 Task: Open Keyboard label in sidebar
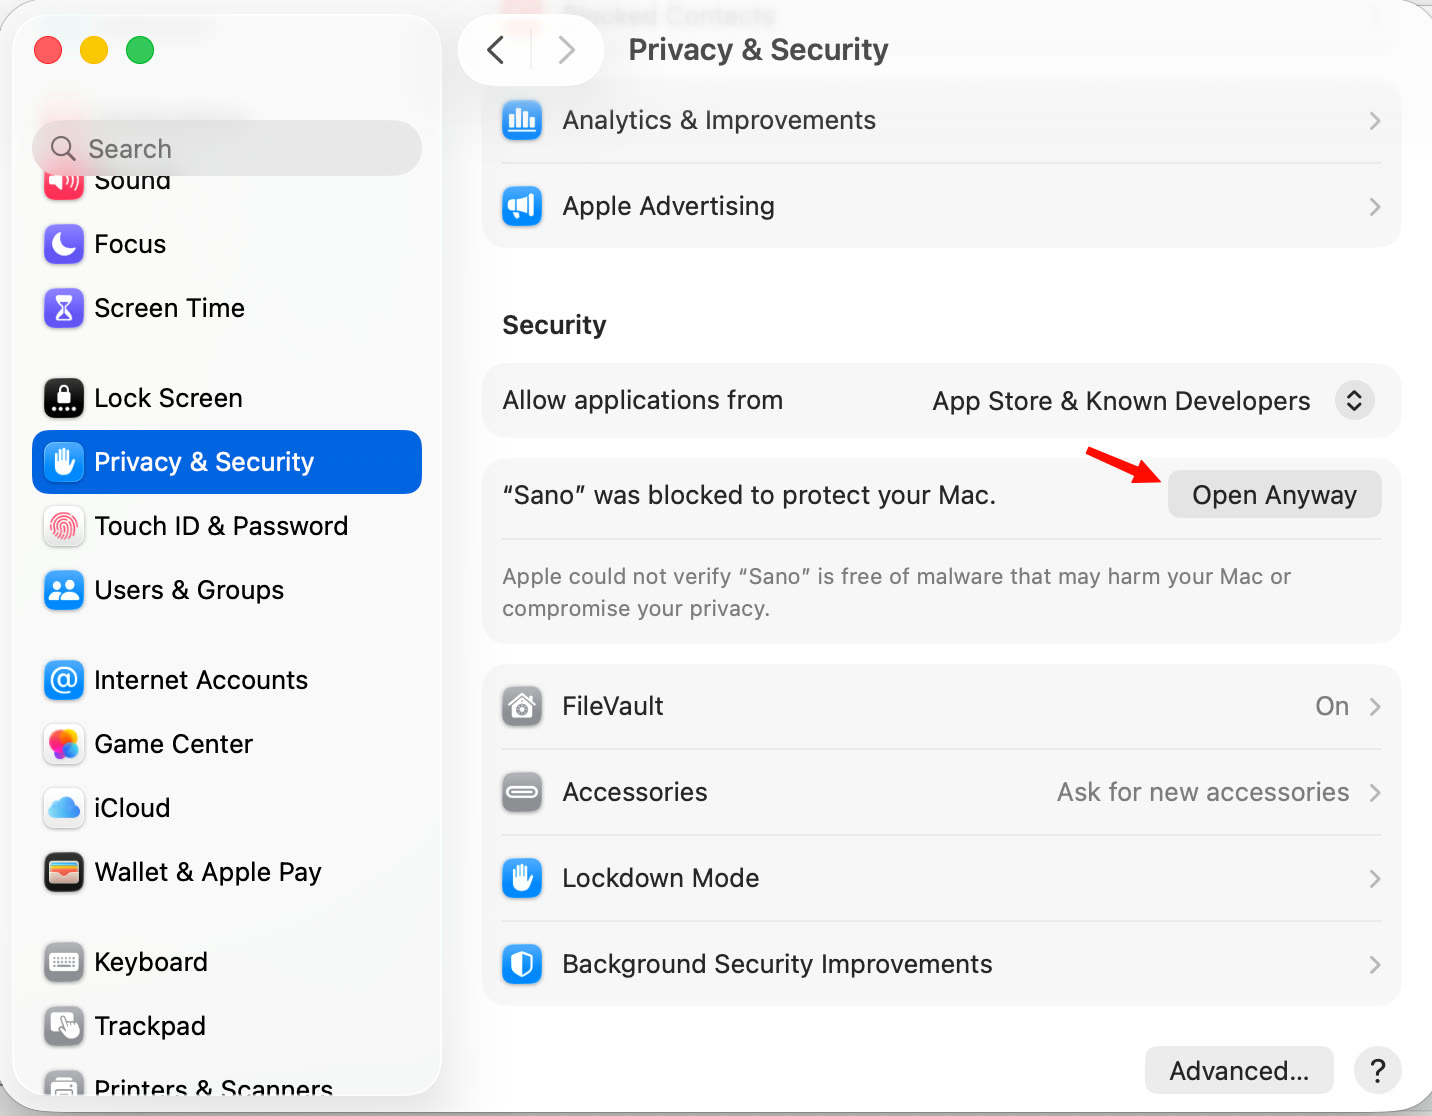coord(151,962)
